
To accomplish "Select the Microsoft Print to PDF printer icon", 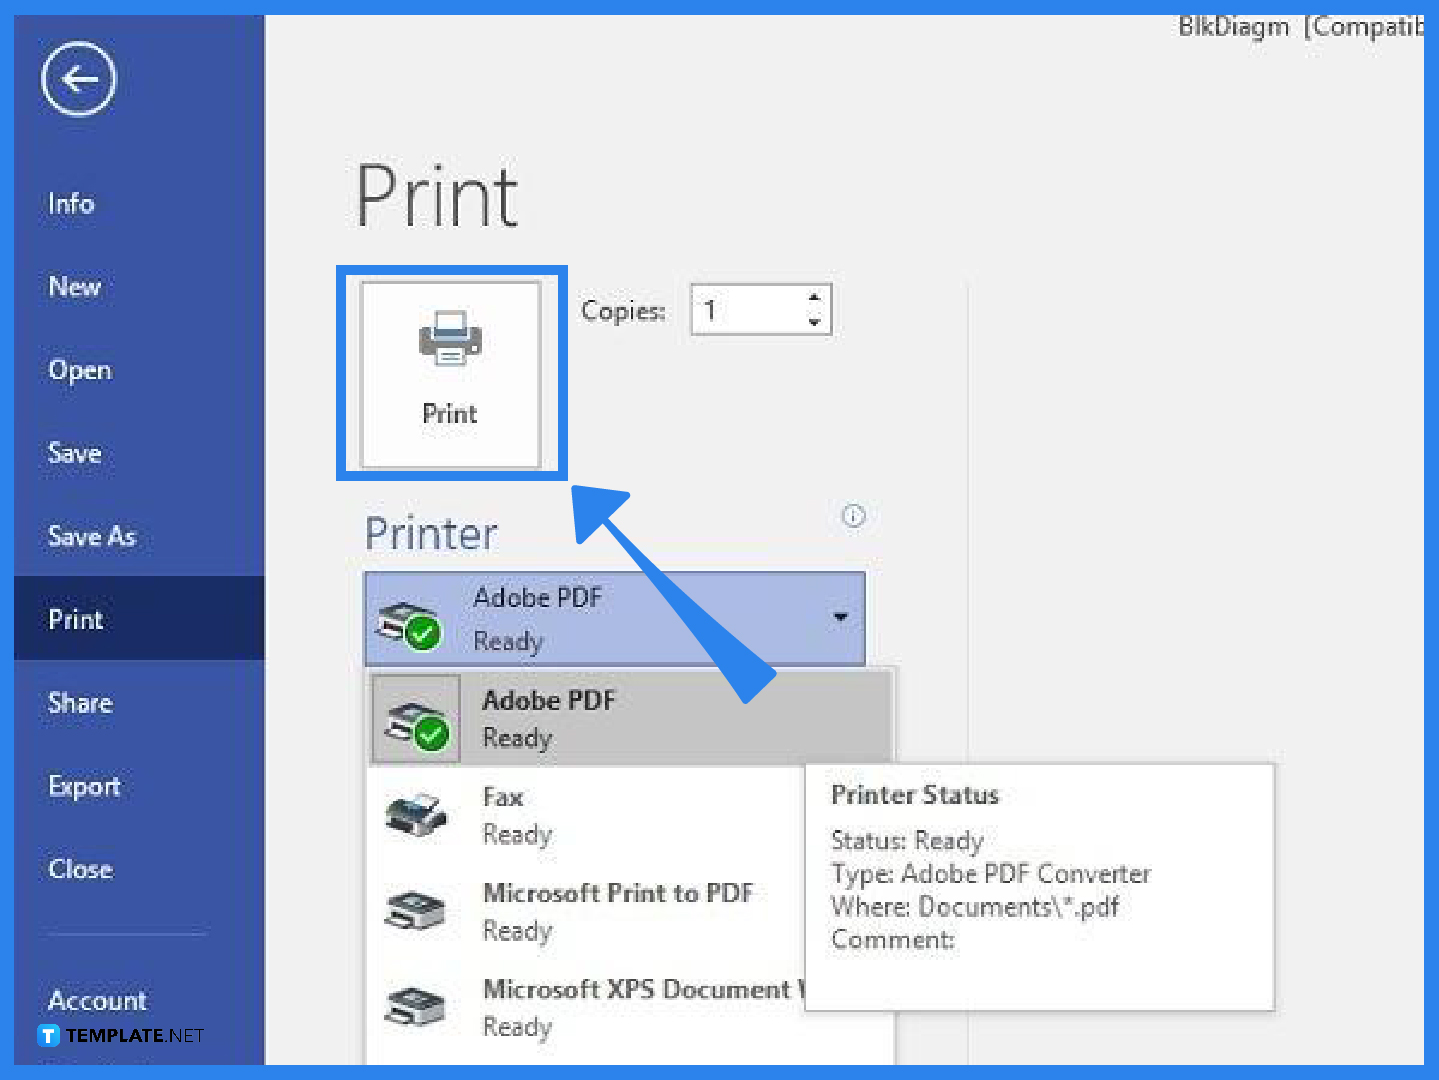I will (417, 910).
